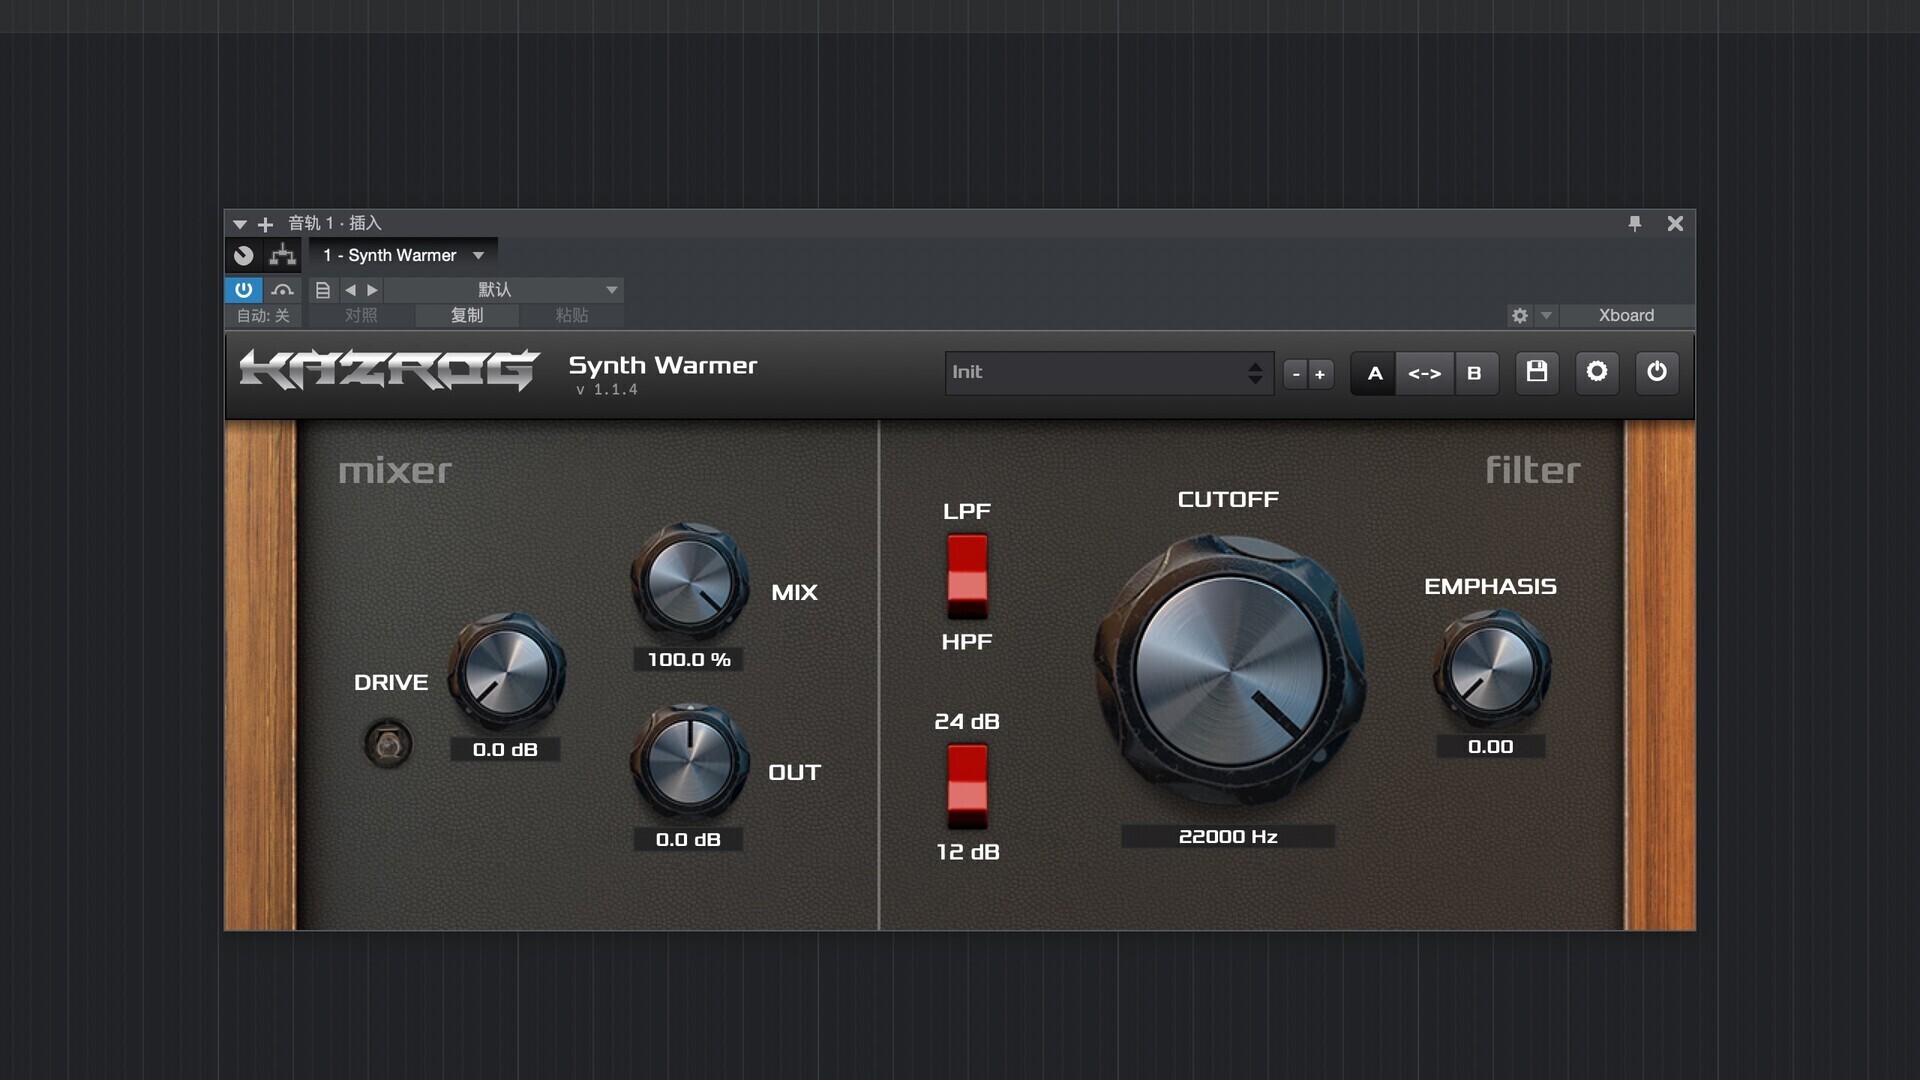
Task: Flip the LPF/HPF filter switch
Action: (x=967, y=576)
